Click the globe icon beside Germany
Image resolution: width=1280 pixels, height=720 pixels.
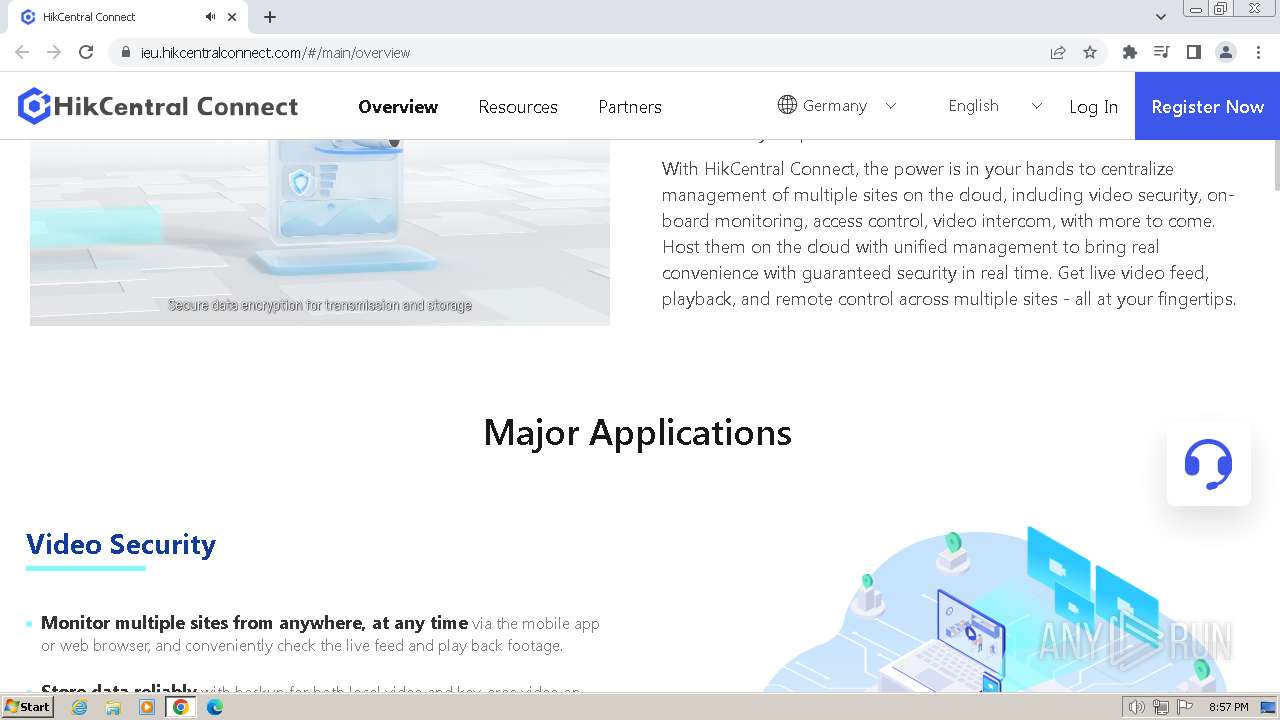[x=787, y=105]
